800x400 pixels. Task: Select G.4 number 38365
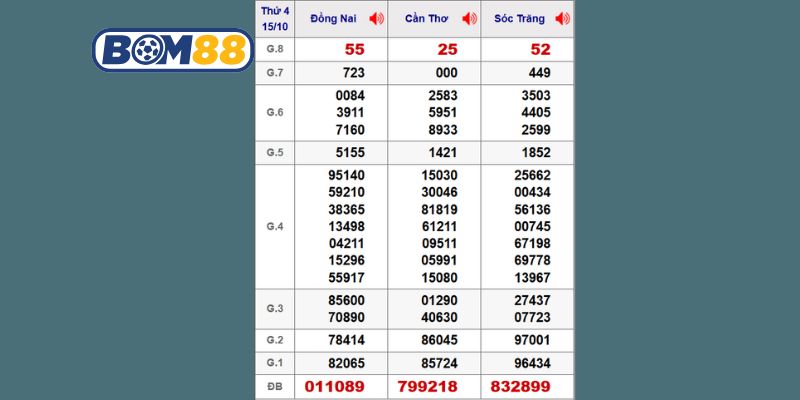coord(346,210)
